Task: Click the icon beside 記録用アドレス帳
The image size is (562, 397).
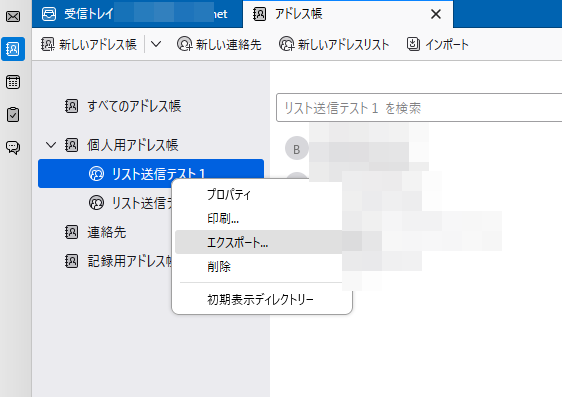Action: (x=71, y=261)
